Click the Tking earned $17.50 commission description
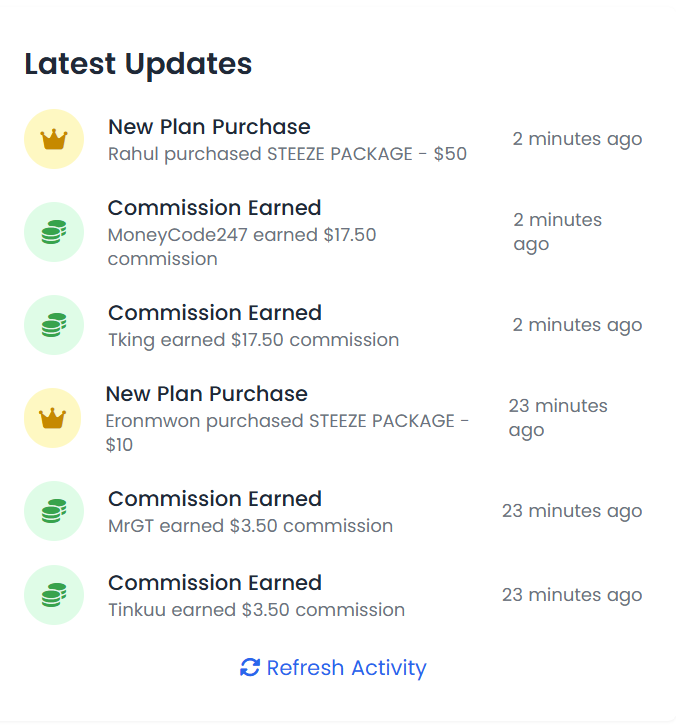676x727 pixels. click(253, 340)
